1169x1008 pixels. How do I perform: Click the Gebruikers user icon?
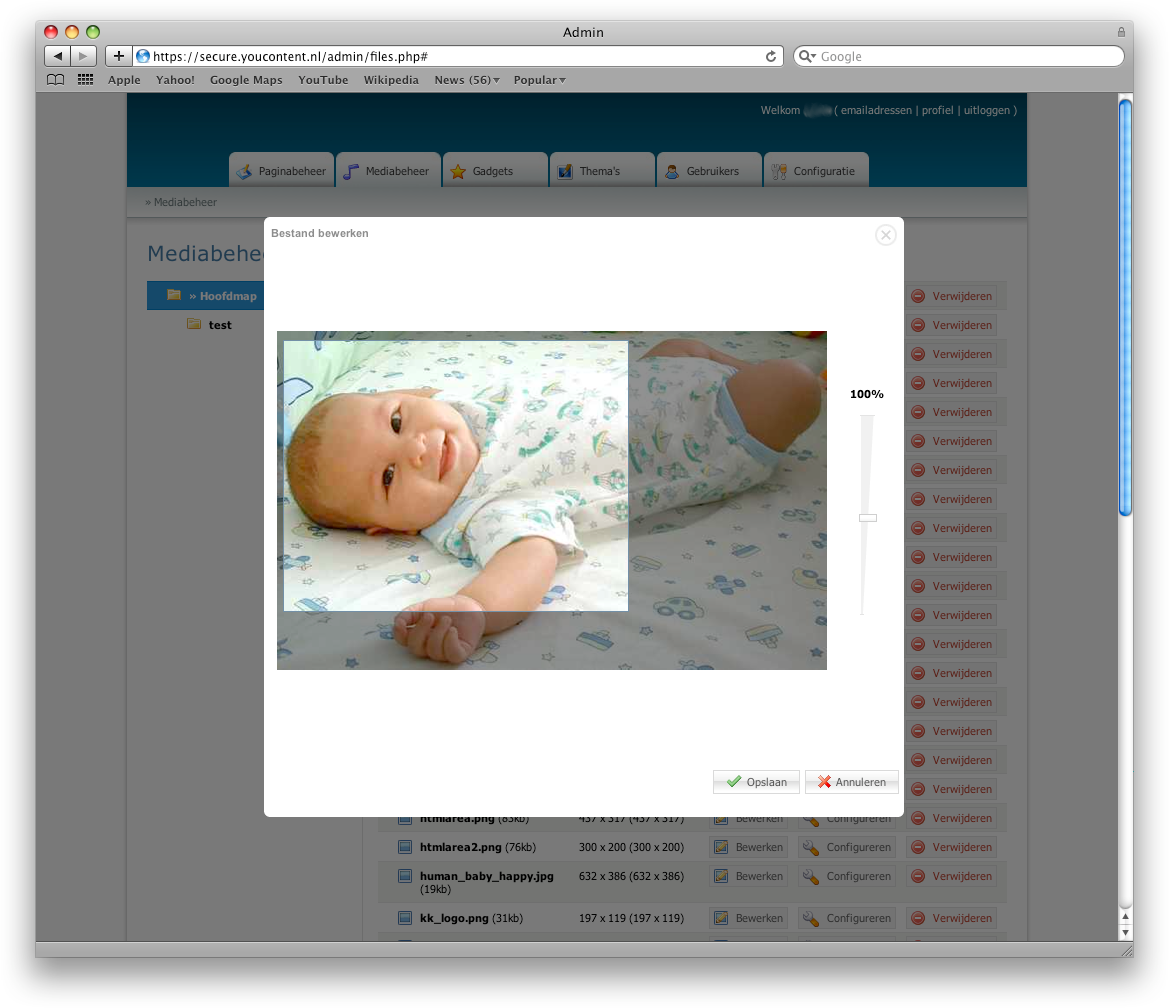click(672, 172)
